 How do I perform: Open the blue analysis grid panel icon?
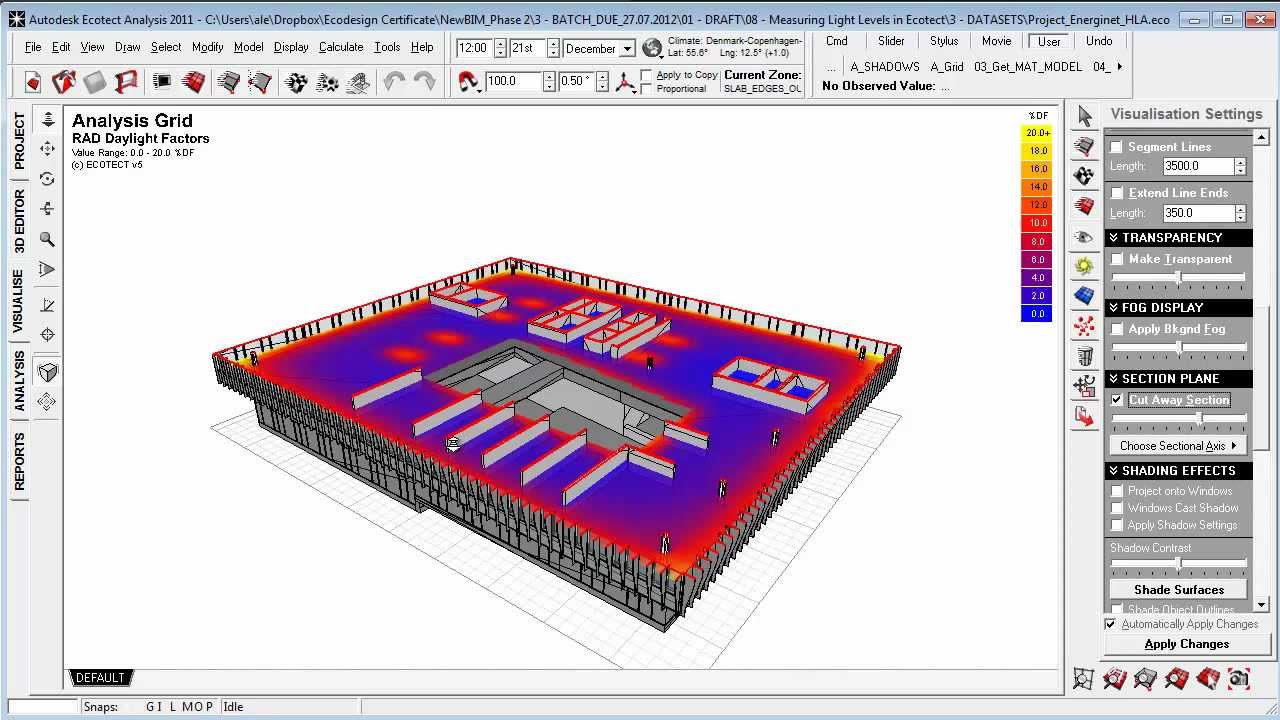[x=1084, y=296]
